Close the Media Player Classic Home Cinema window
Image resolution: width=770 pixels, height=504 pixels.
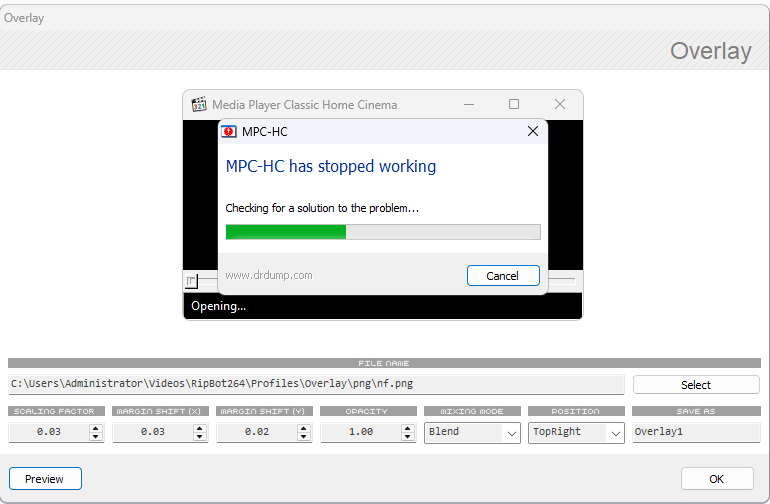click(x=560, y=104)
